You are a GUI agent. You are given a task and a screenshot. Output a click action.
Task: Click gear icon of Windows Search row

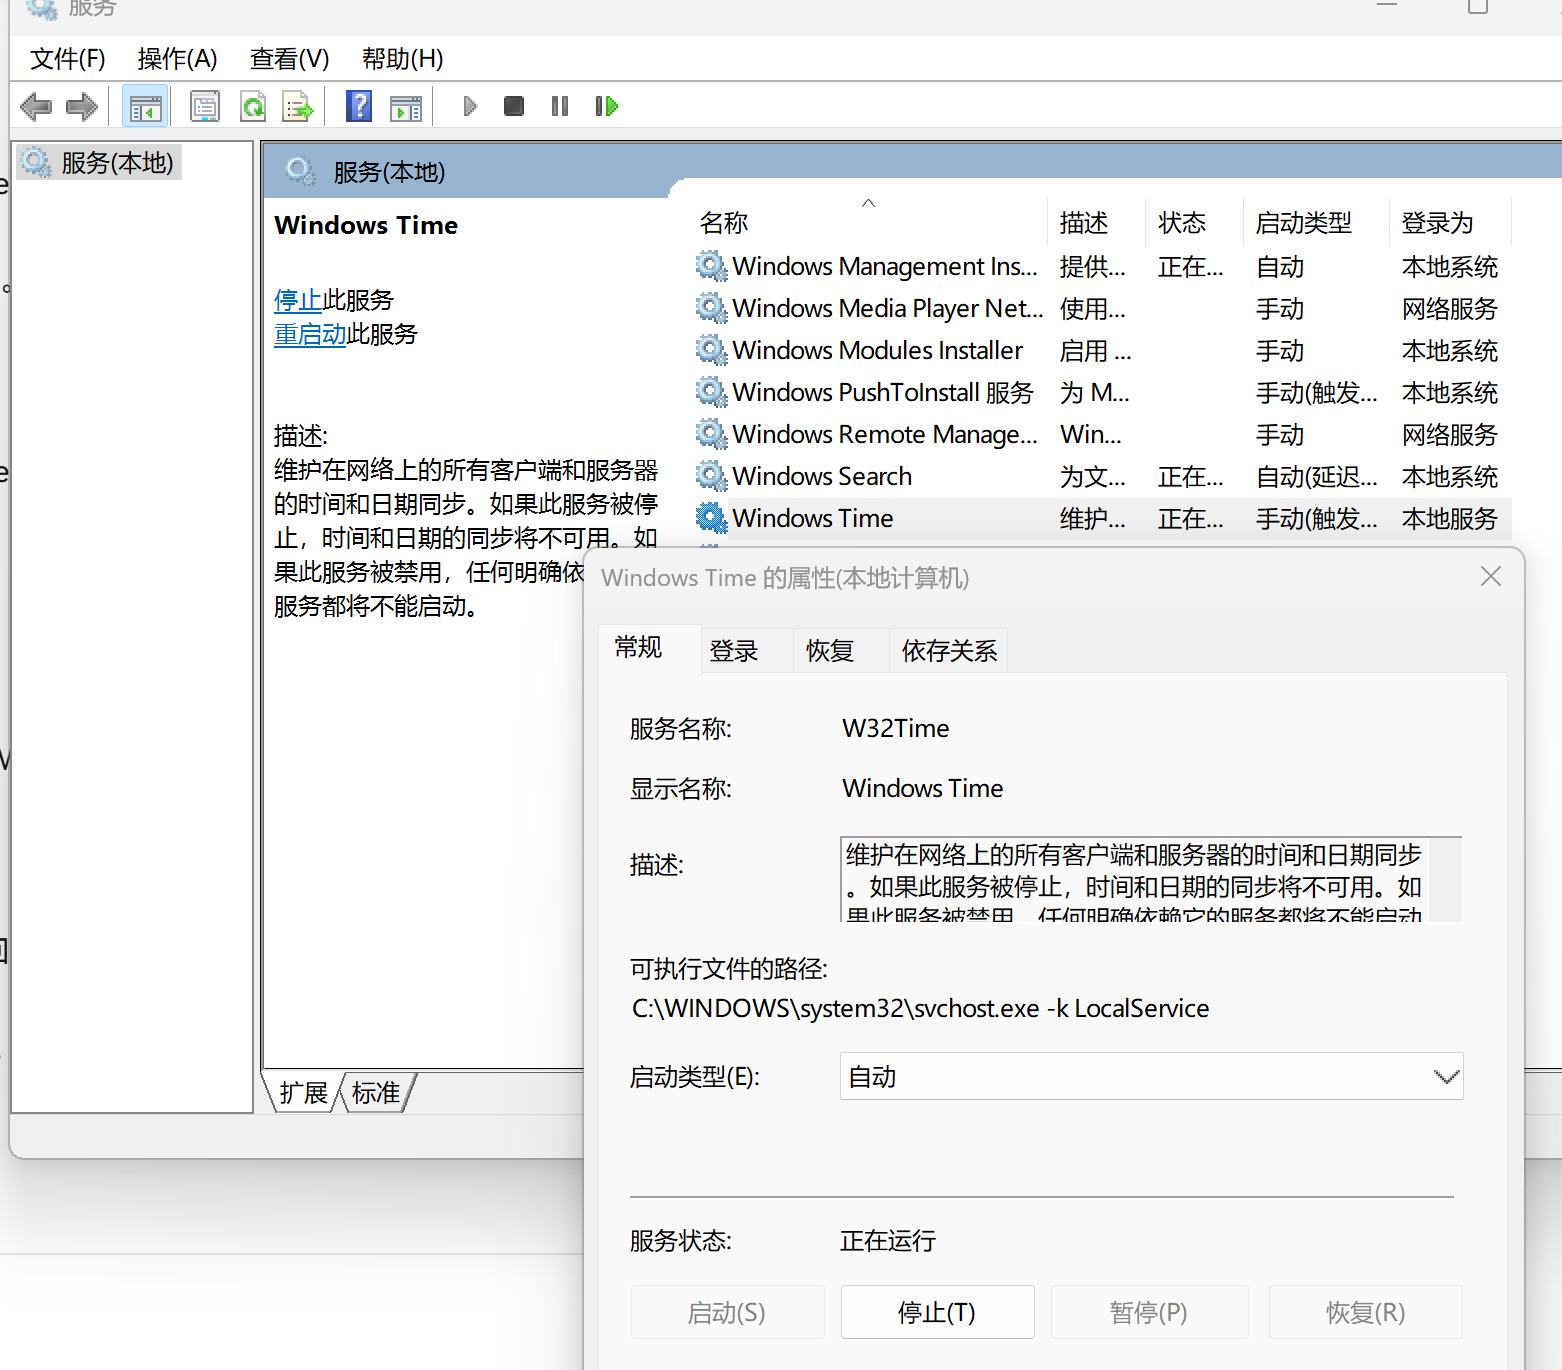click(x=711, y=476)
